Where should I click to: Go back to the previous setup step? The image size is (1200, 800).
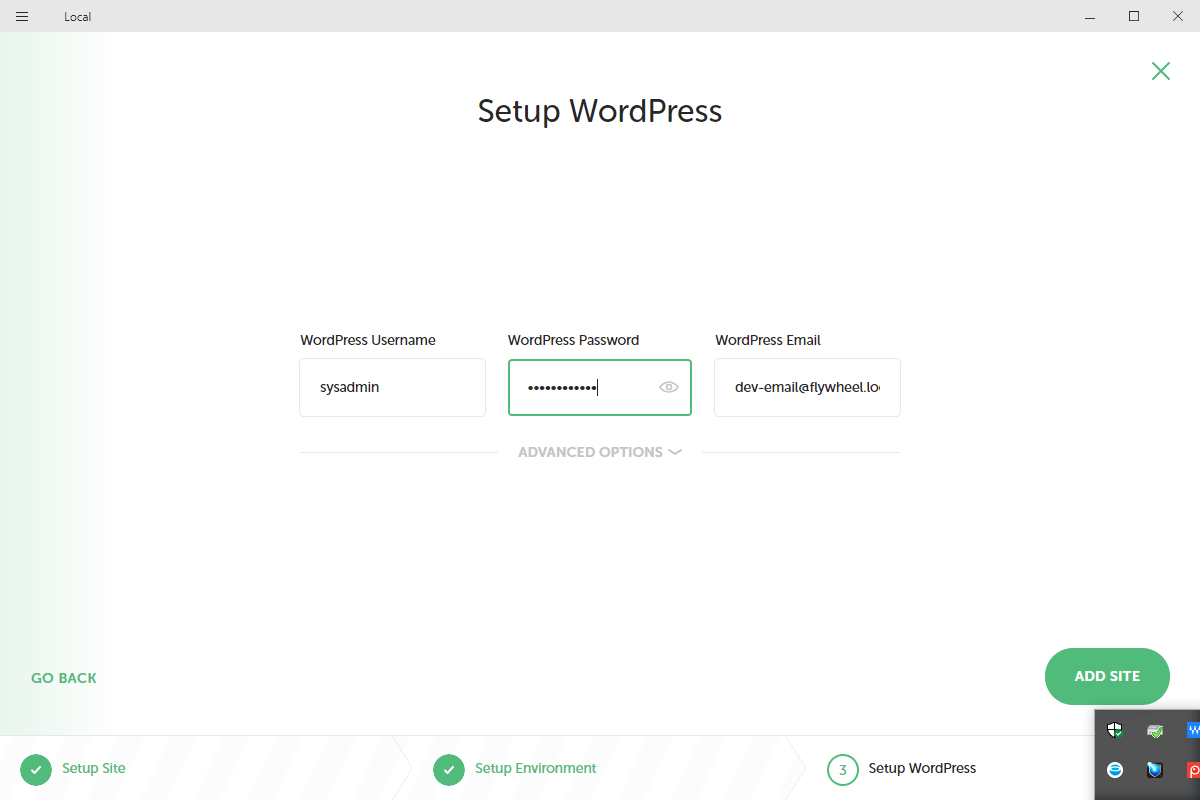tap(64, 678)
